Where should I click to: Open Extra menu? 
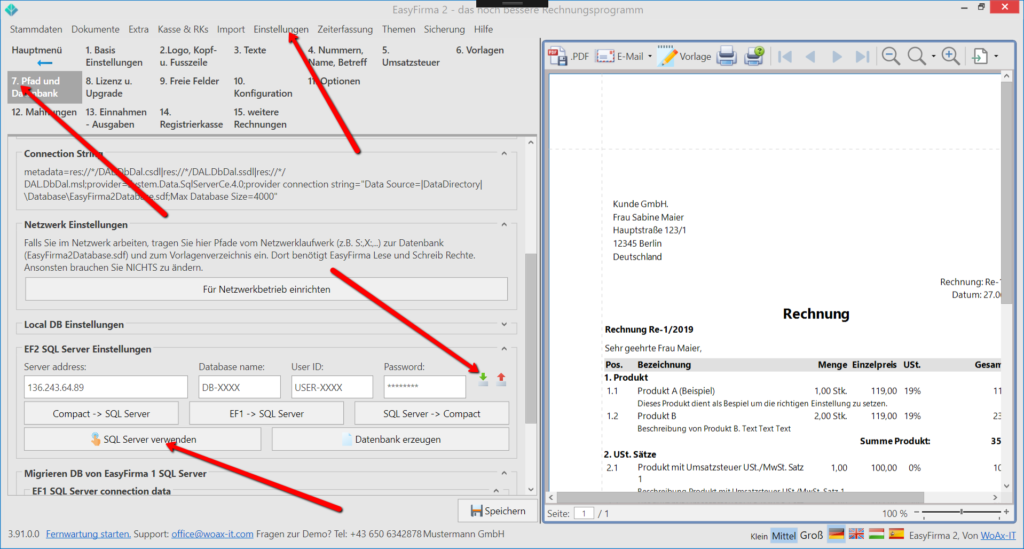pos(138,29)
